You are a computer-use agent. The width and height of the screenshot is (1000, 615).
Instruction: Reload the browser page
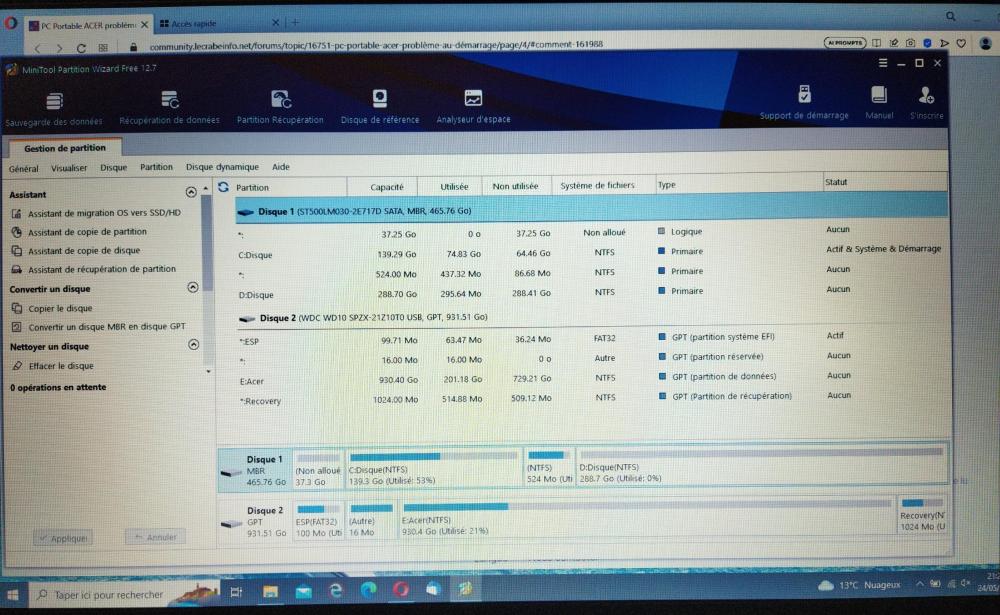(81, 48)
